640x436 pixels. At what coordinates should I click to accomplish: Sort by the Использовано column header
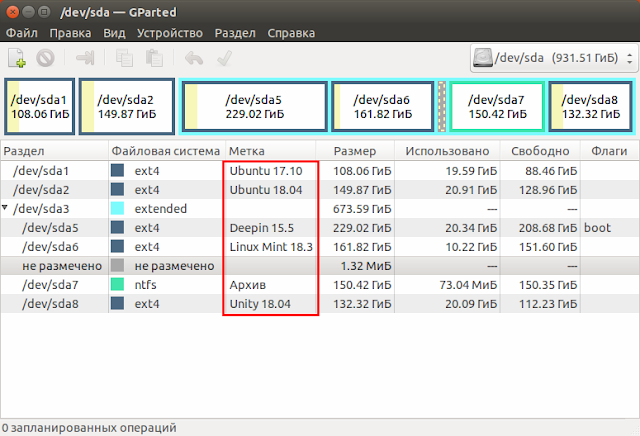pos(447,151)
